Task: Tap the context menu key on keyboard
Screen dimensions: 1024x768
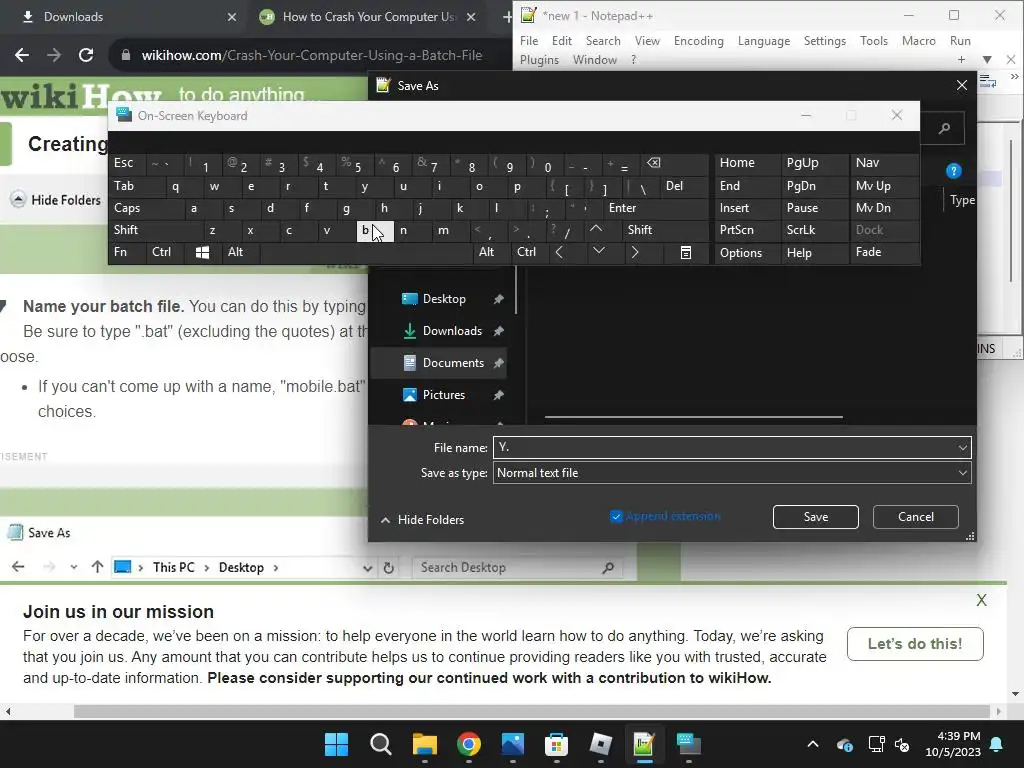Action: pos(686,252)
